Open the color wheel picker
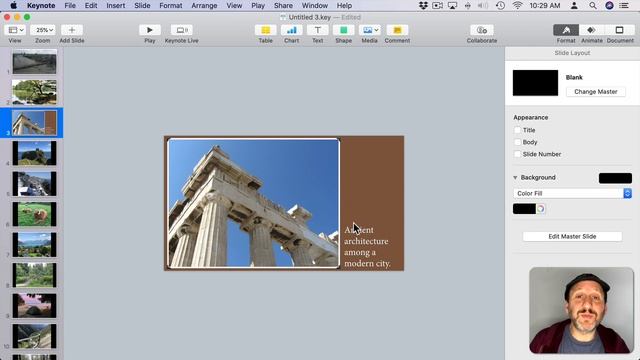The width and height of the screenshot is (640, 360). point(541,209)
